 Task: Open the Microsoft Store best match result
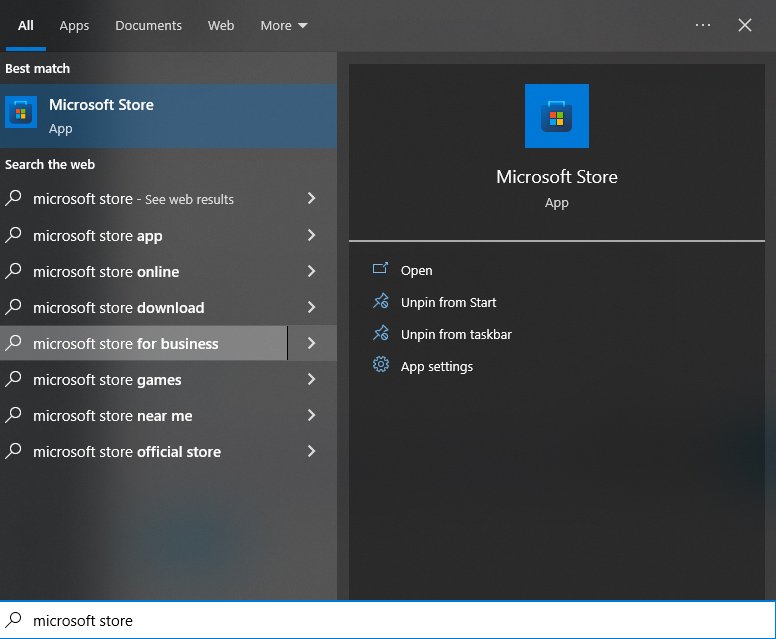coord(168,116)
